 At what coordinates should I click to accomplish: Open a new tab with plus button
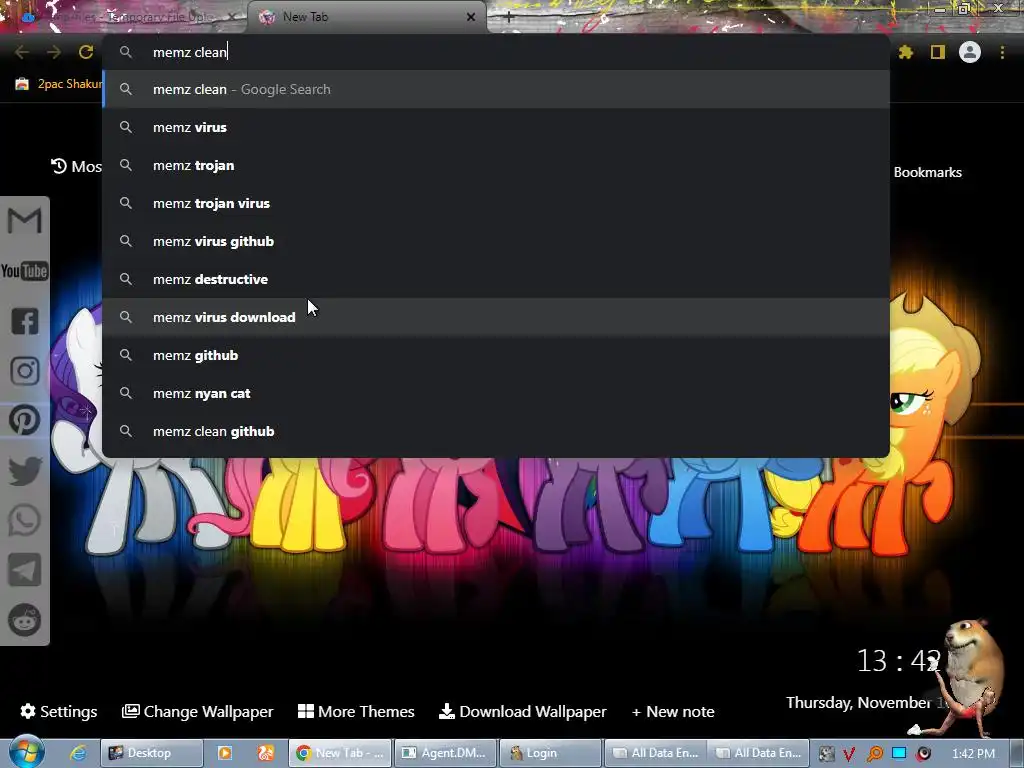(509, 17)
